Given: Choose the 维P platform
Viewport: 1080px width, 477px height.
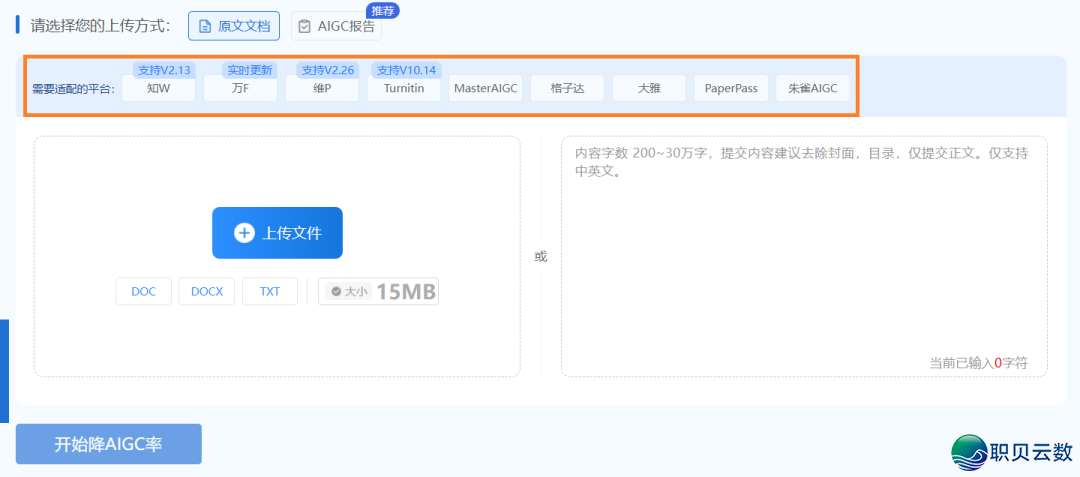Looking at the screenshot, I should coord(322,88).
